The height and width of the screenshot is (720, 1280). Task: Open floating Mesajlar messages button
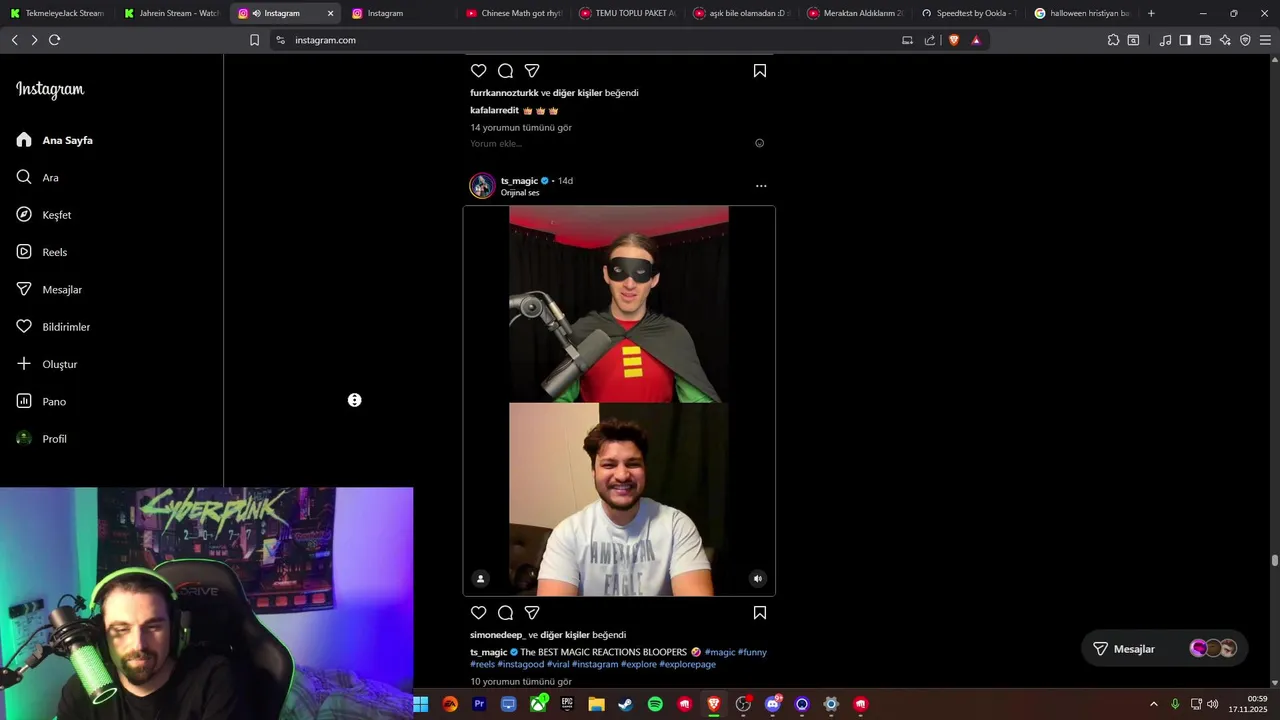click(1166, 649)
